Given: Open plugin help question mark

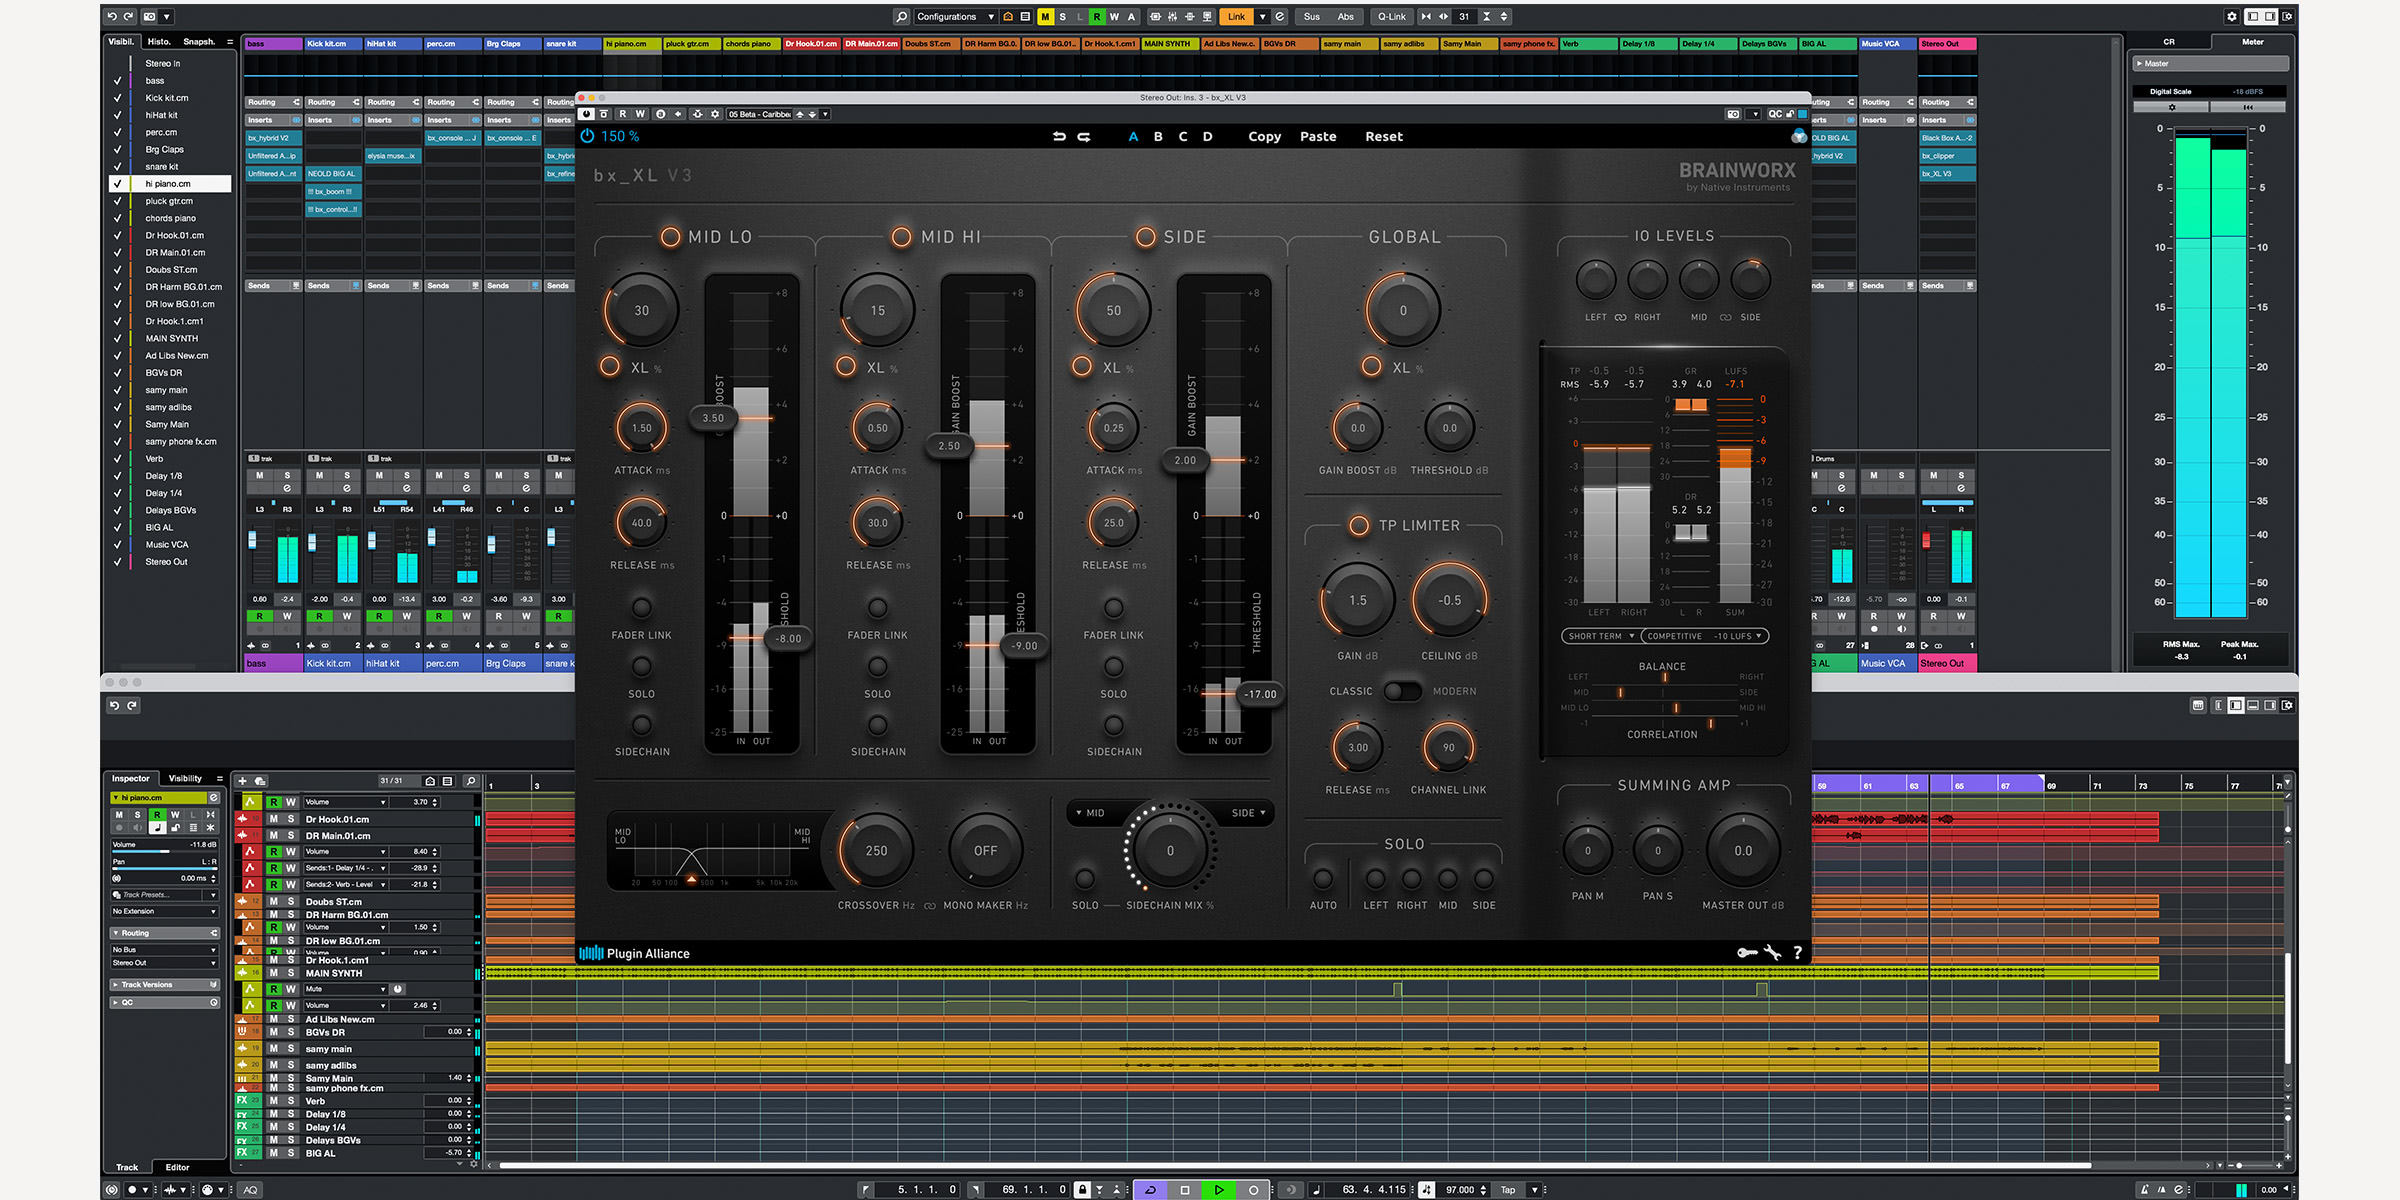Looking at the screenshot, I should click(x=1797, y=953).
